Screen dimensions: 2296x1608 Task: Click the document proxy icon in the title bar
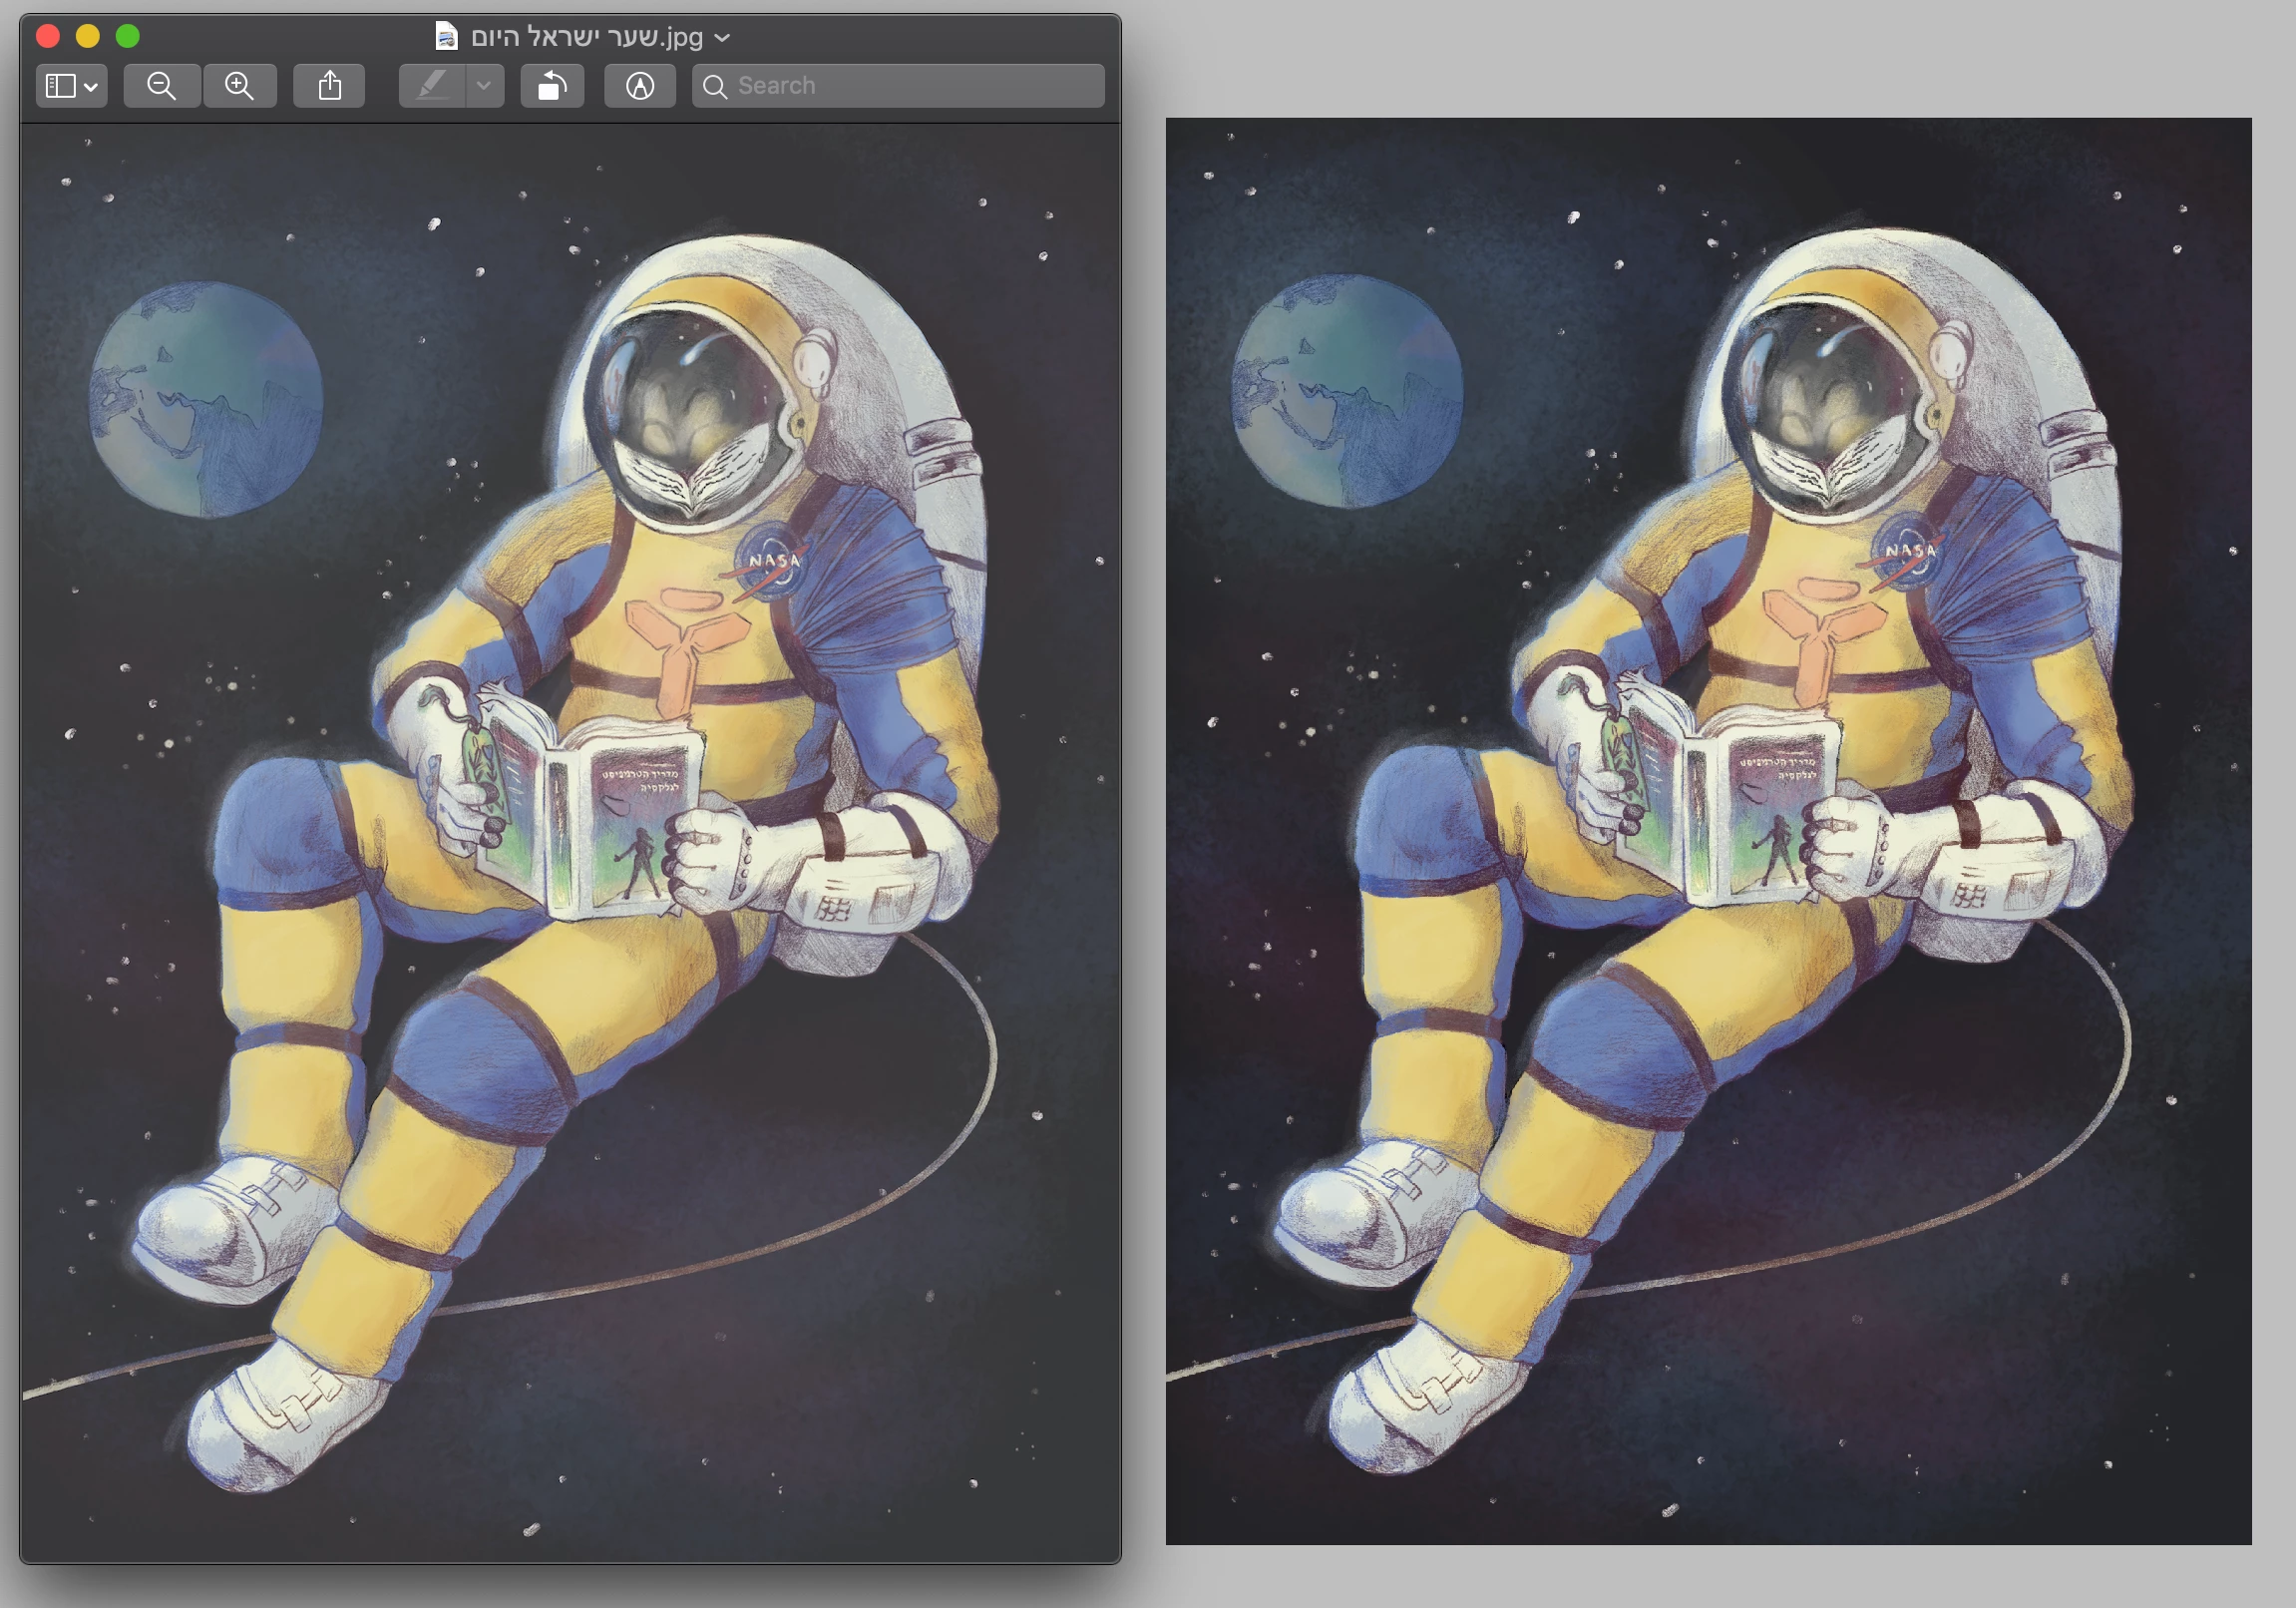point(446,37)
